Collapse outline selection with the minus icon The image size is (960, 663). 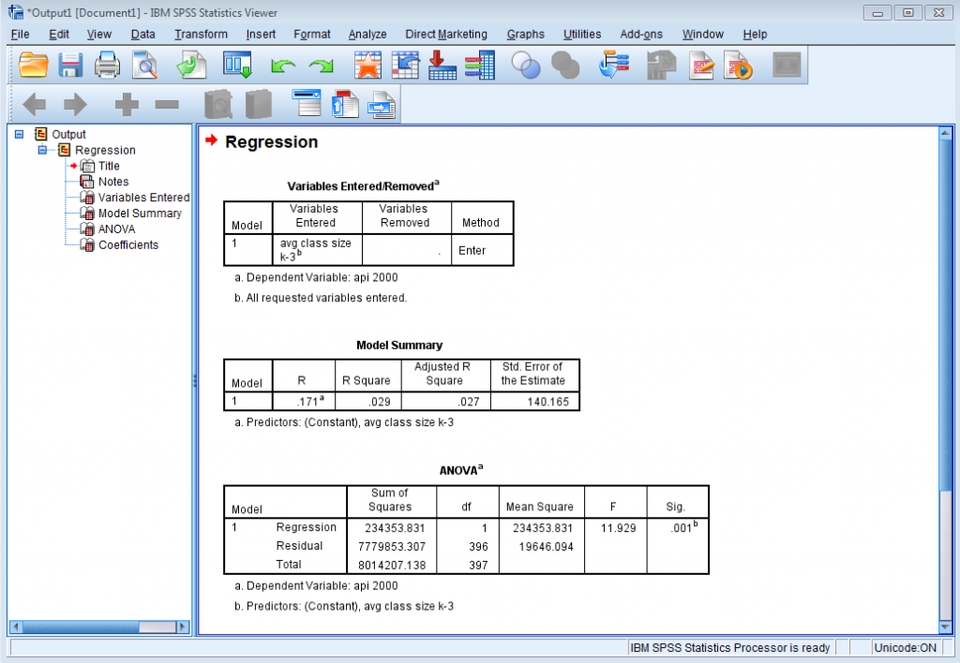pyautogui.click(x=166, y=104)
